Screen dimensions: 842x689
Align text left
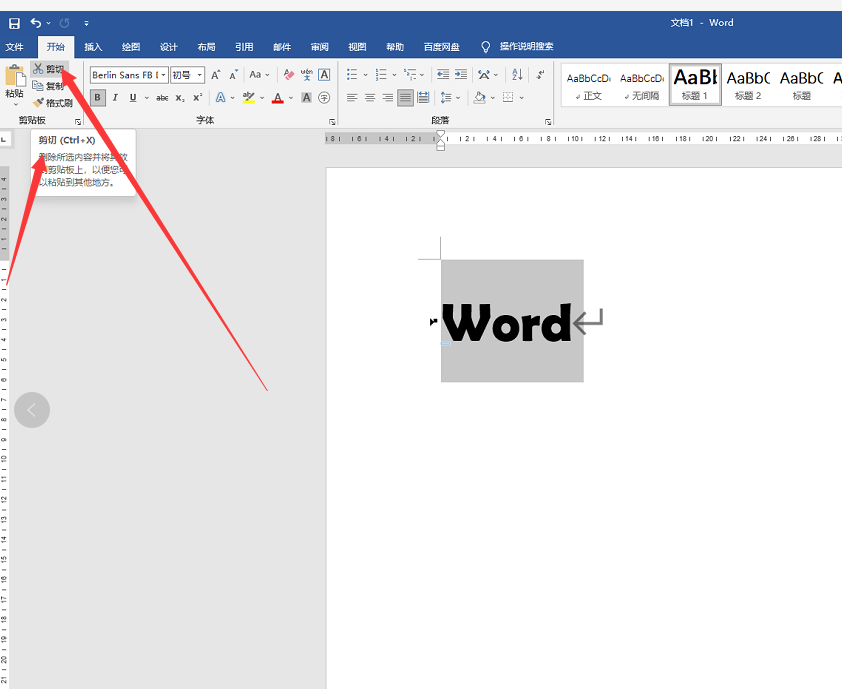(352, 98)
